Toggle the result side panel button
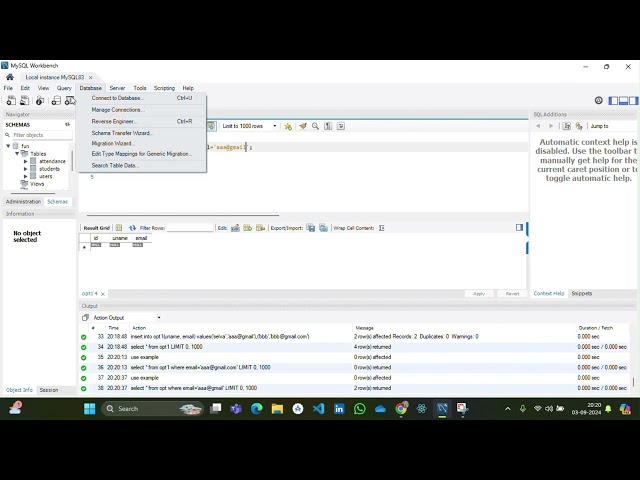 519,227
